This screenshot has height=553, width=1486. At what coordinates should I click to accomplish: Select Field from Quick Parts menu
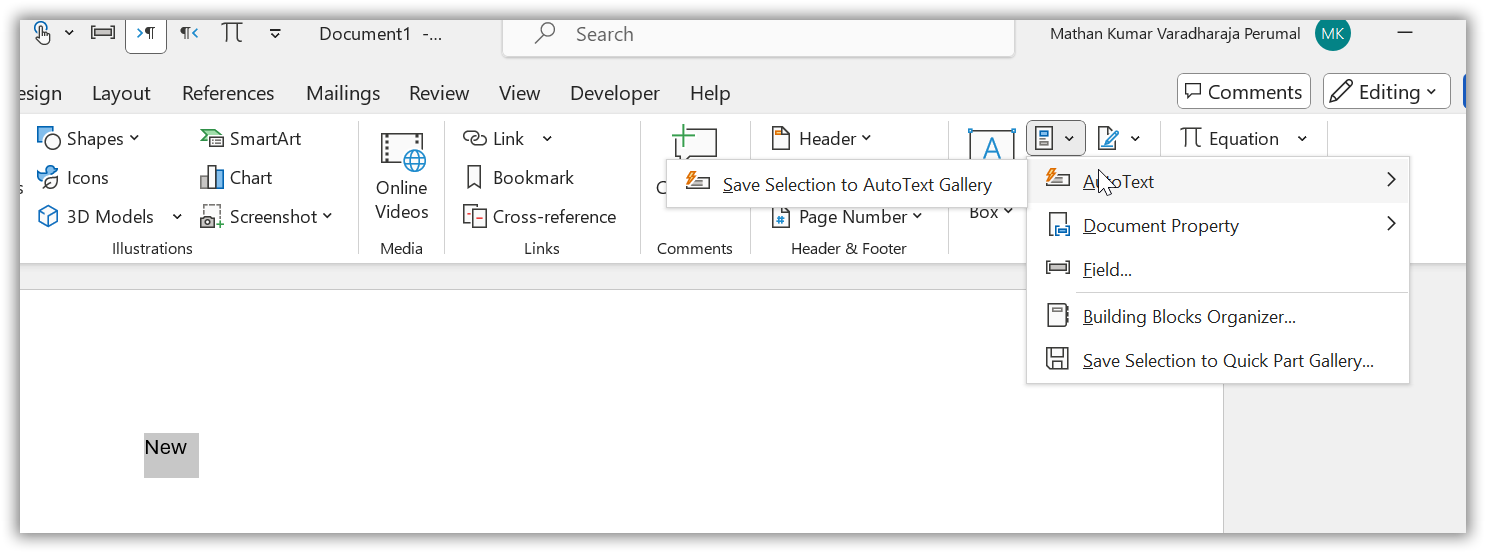tap(1107, 270)
